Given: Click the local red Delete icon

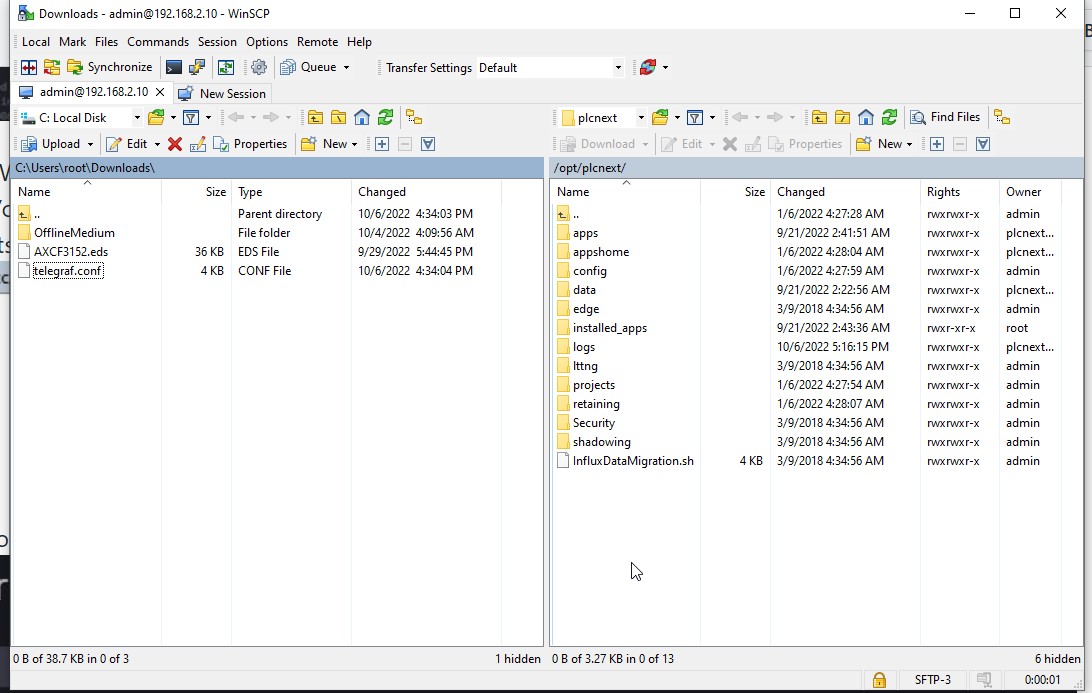Looking at the screenshot, I should coord(175,144).
